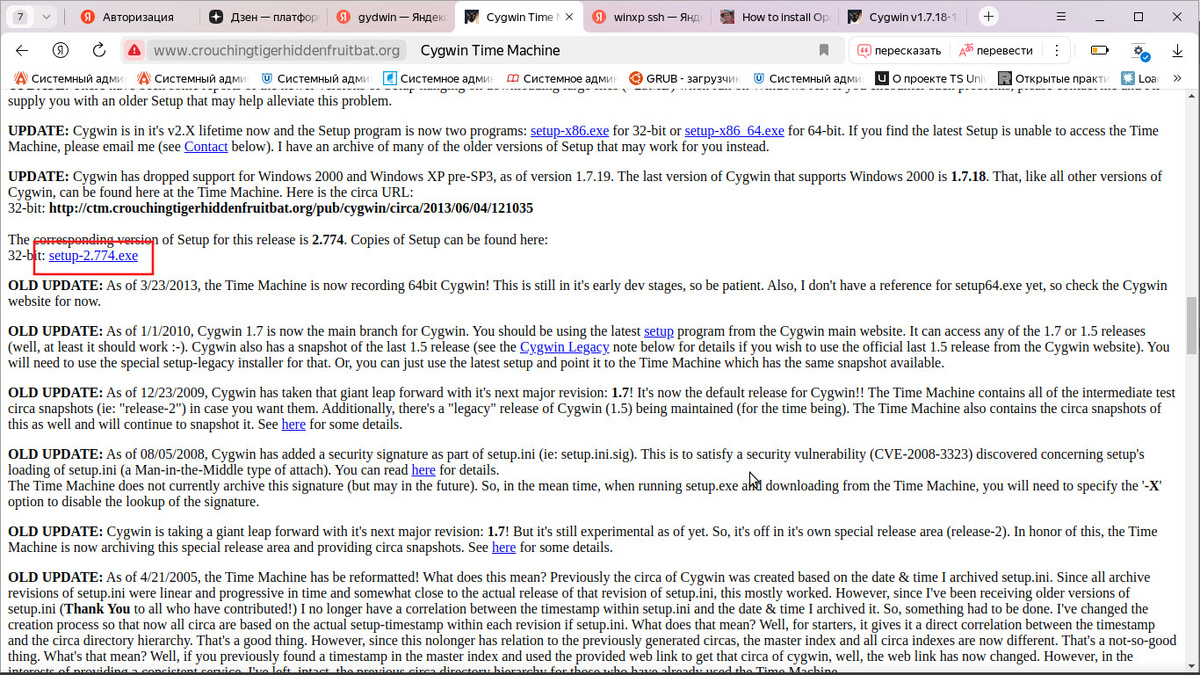
Task: Click the vertical scrollbar thumb
Action: 1191,325
